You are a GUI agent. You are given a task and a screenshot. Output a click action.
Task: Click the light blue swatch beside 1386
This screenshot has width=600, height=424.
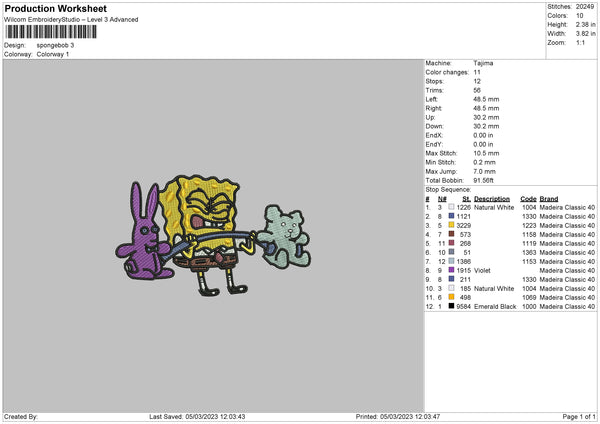point(451,261)
